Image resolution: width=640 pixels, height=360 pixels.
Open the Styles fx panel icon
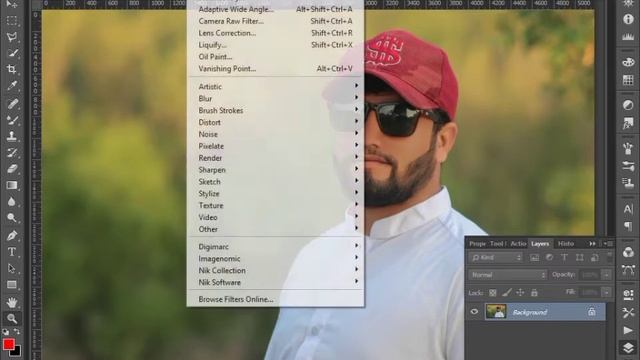(628, 123)
